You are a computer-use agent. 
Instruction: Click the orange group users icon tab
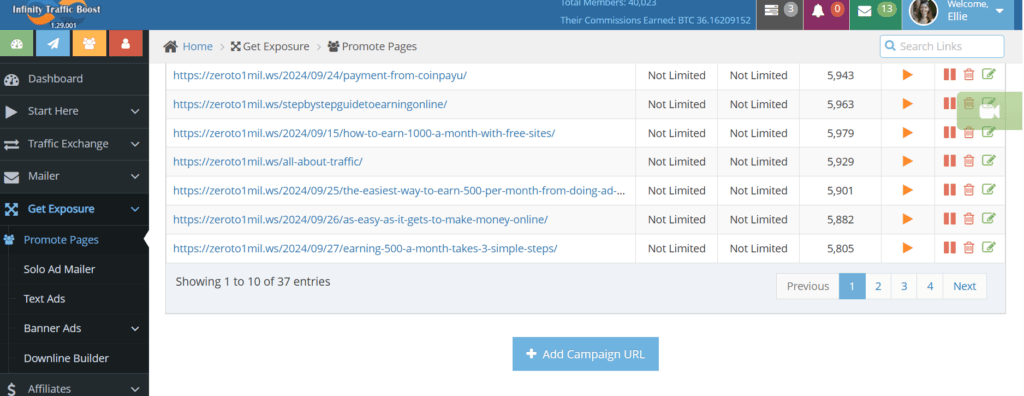tap(89, 44)
